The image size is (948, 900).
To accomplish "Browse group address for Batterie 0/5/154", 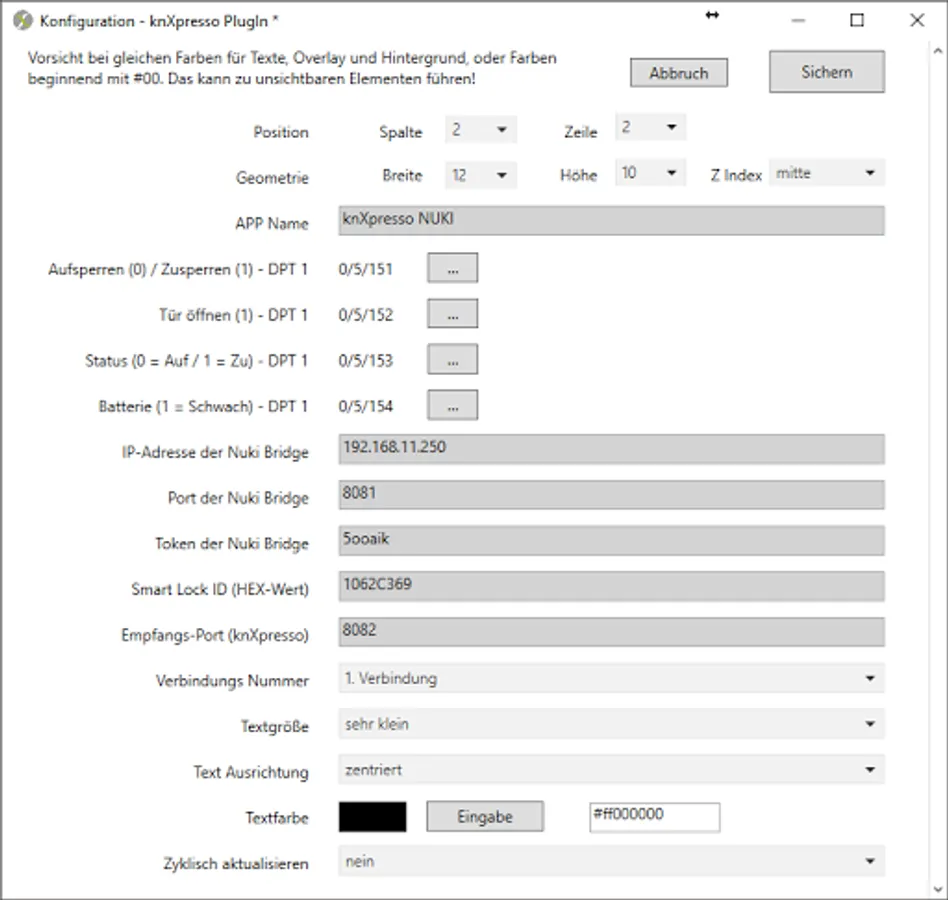I will point(452,405).
